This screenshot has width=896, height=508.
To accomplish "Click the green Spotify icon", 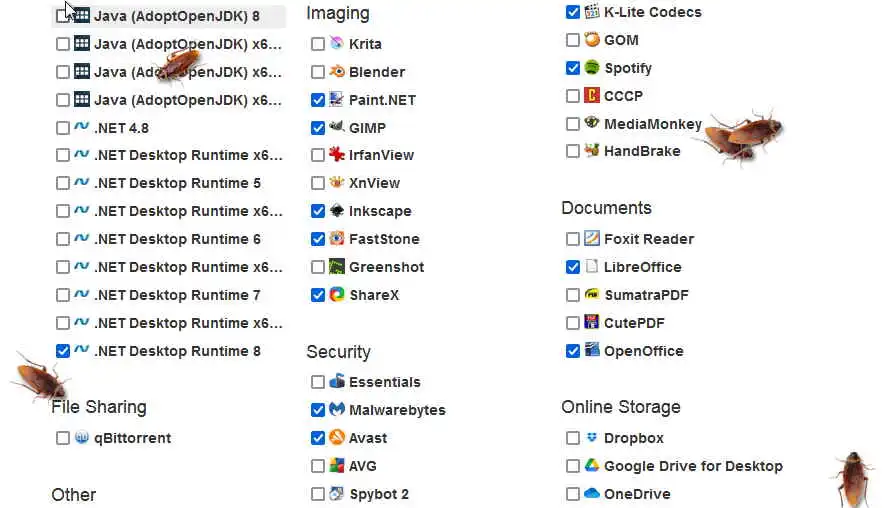I will tap(592, 67).
